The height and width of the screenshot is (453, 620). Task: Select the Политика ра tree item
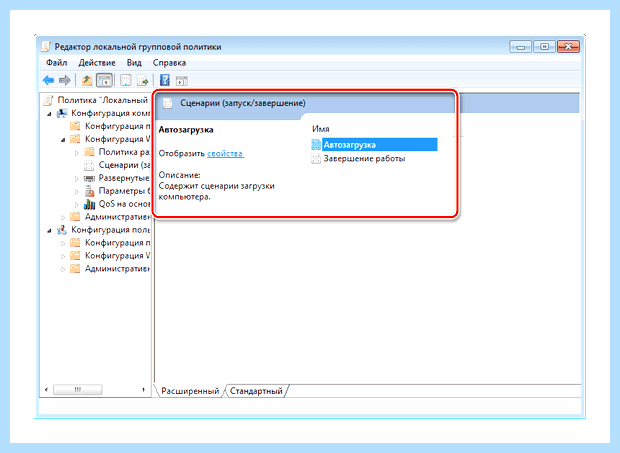[x=124, y=152]
